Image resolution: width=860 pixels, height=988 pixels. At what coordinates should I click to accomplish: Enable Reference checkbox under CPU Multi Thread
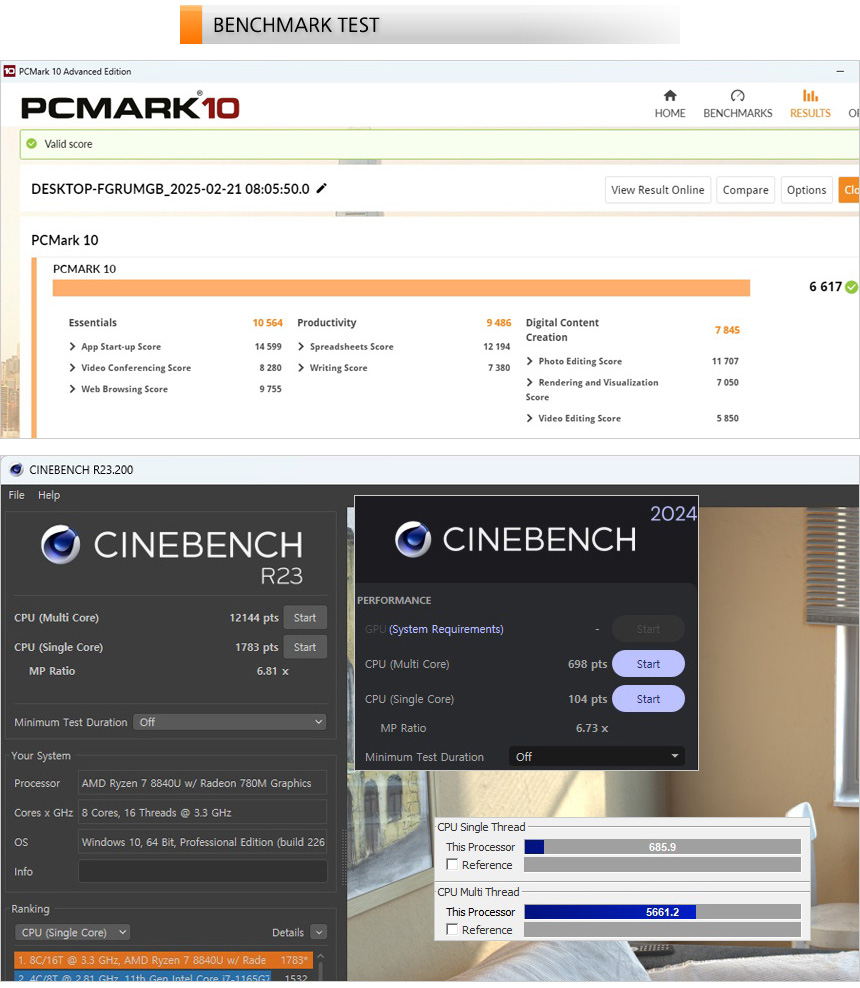[x=453, y=930]
